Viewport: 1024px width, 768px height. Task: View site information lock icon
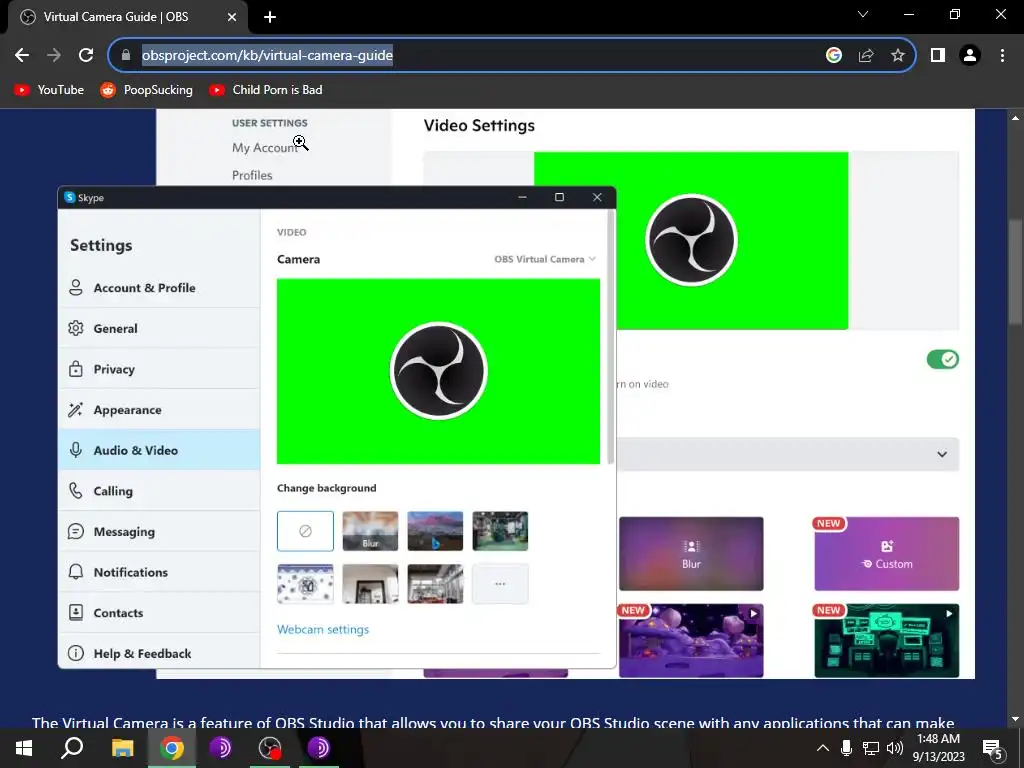click(126, 56)
